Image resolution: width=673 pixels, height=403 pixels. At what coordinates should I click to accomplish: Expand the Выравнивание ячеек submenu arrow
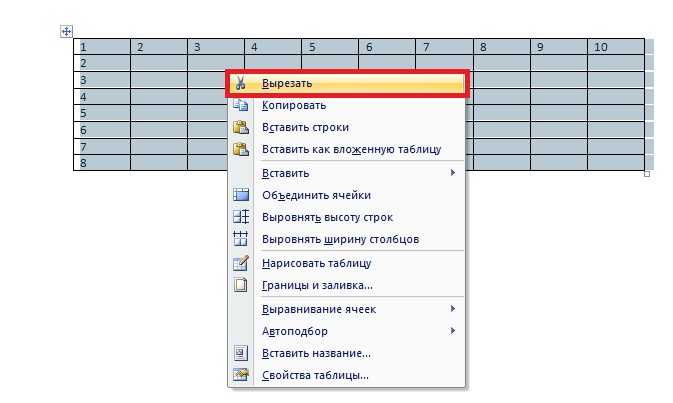click(x=453, y=309)
